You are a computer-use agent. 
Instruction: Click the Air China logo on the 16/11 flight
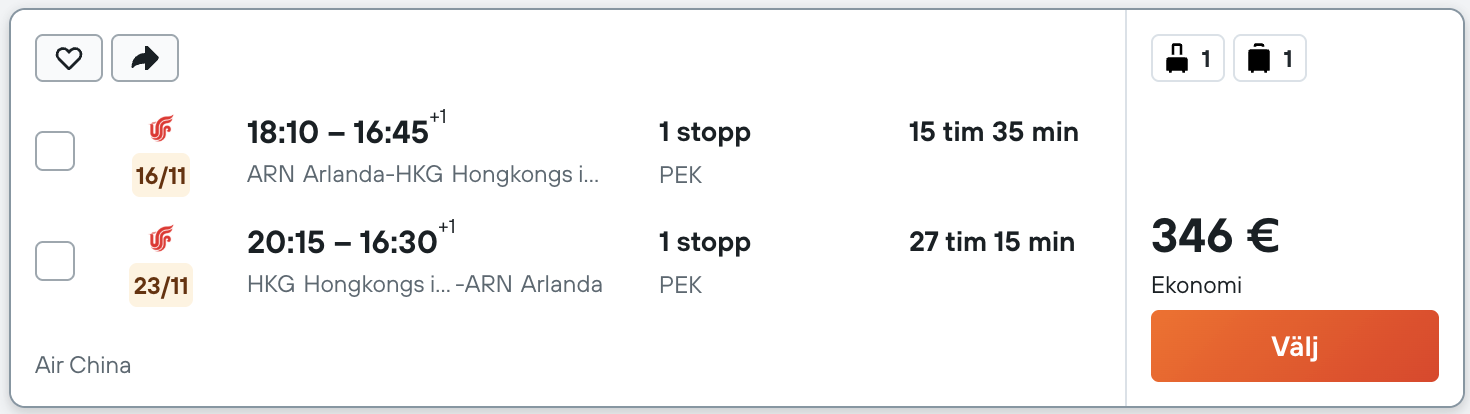(x=161, y=129)
